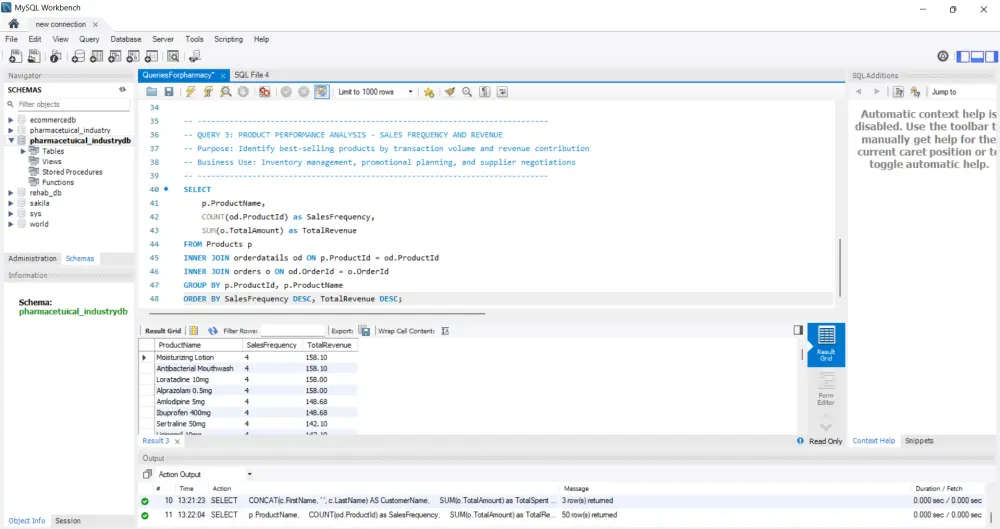Save the script using the floppy disk icon
The image size is (1000, 529).
tap(169, 92)
